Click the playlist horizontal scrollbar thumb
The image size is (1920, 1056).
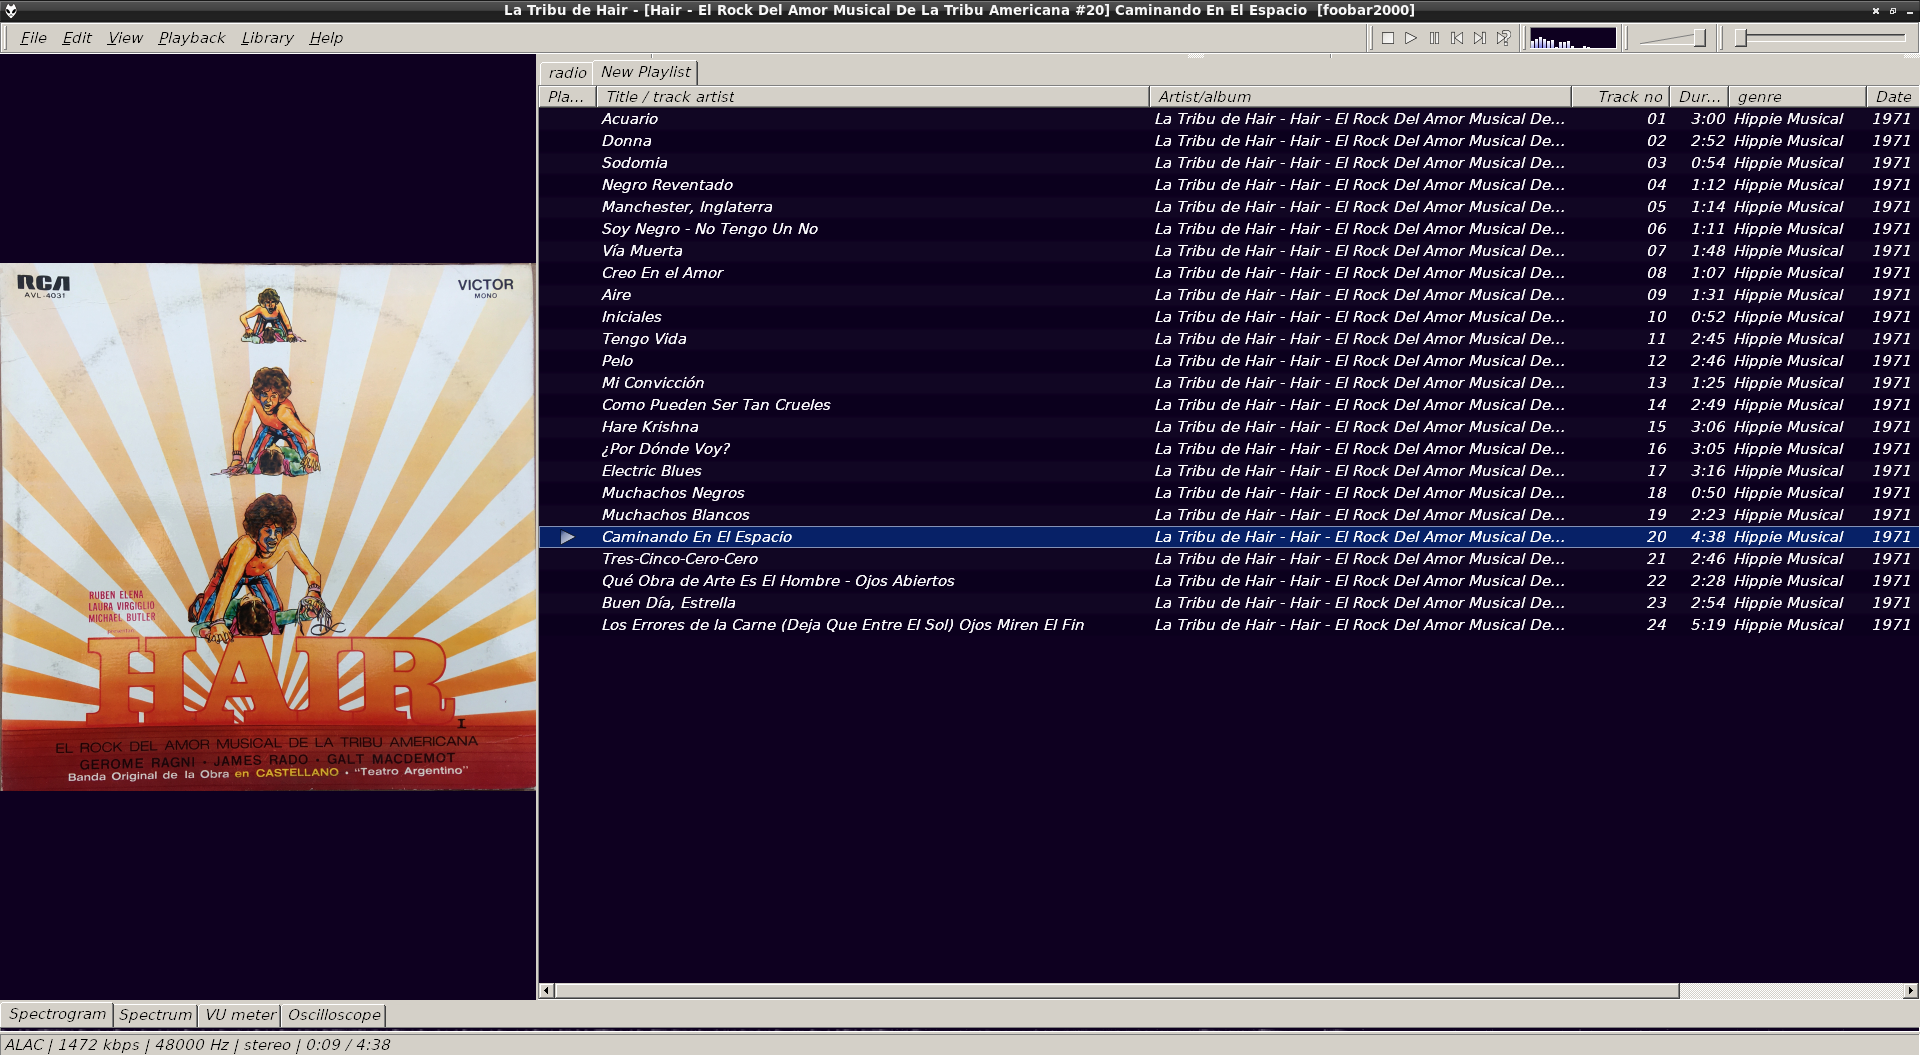click(x=1116, y=991)
